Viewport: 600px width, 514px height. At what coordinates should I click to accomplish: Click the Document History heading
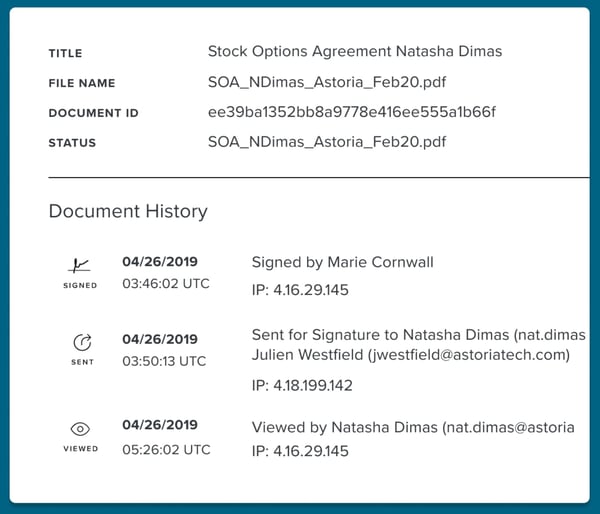(128, 211)
